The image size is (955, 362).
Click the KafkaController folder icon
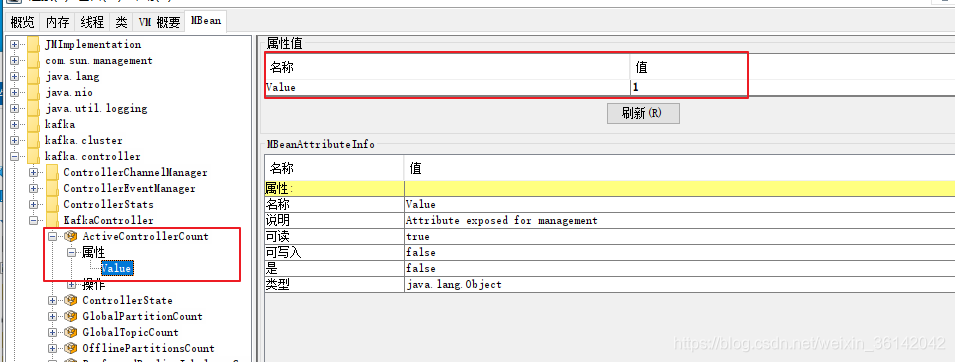(x=52, y=220)
